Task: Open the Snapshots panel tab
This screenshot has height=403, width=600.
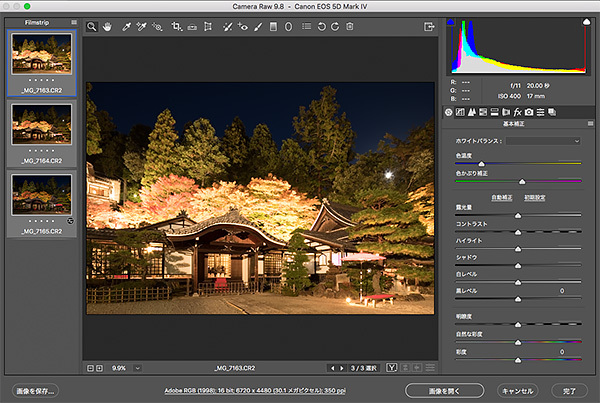Action: (552, 112)
